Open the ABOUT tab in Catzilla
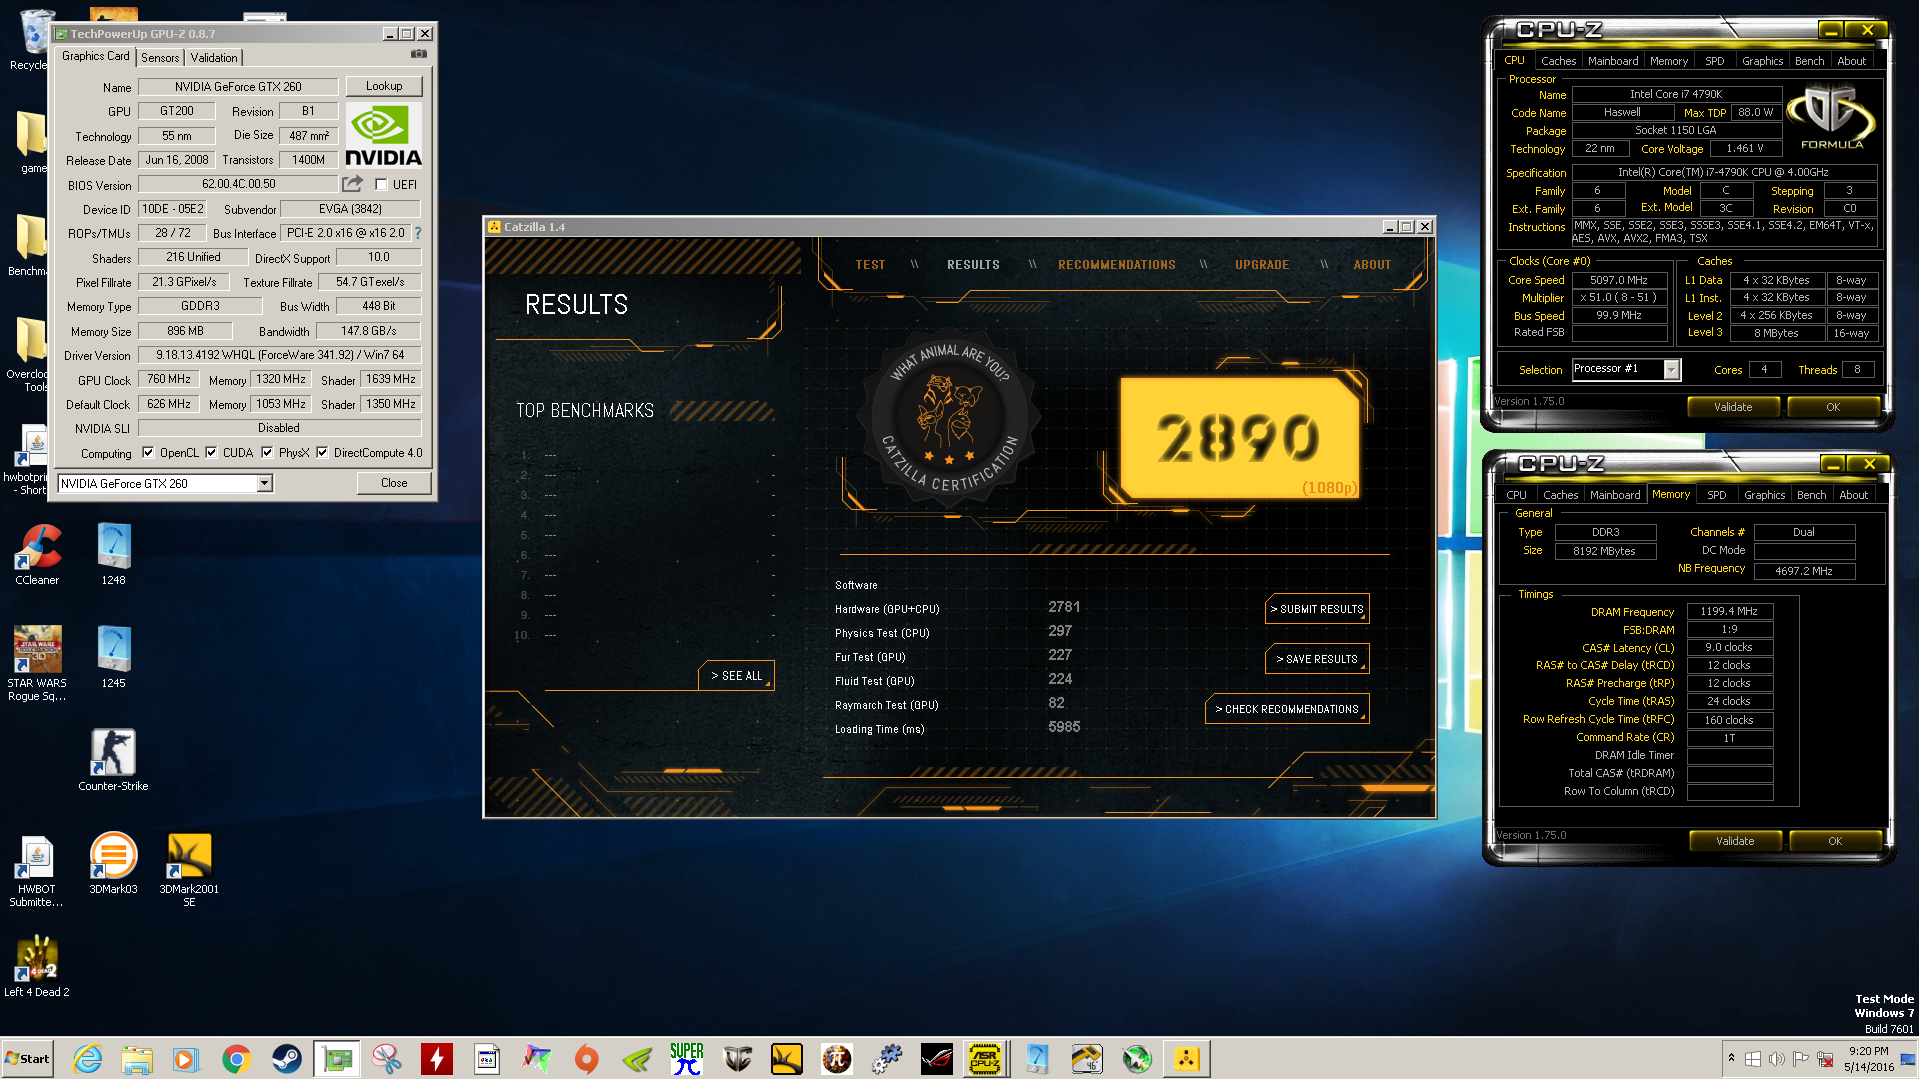1919x1079 pixels. pos(1372,264)
